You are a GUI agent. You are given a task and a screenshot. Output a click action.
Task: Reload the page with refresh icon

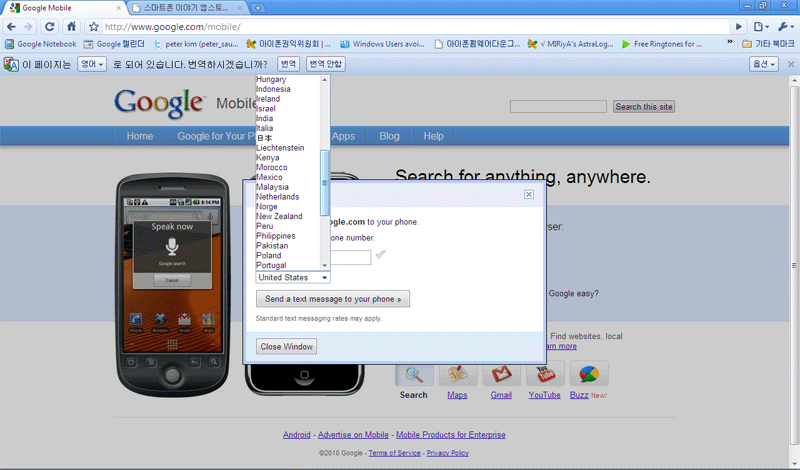point(49,27)
